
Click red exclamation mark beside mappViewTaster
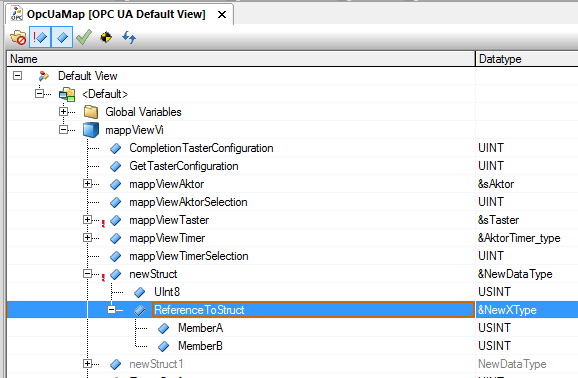click(x=103, y=223)
